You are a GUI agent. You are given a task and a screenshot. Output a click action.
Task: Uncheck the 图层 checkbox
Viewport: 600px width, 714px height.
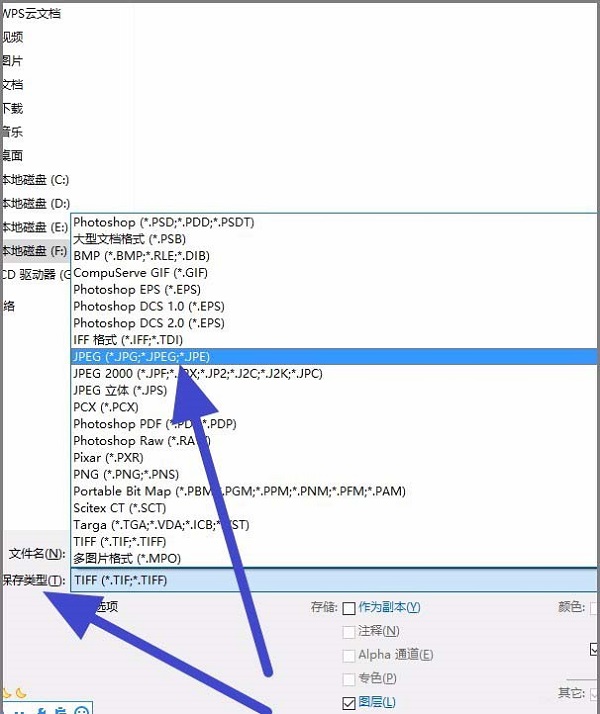tap(349, 703)
